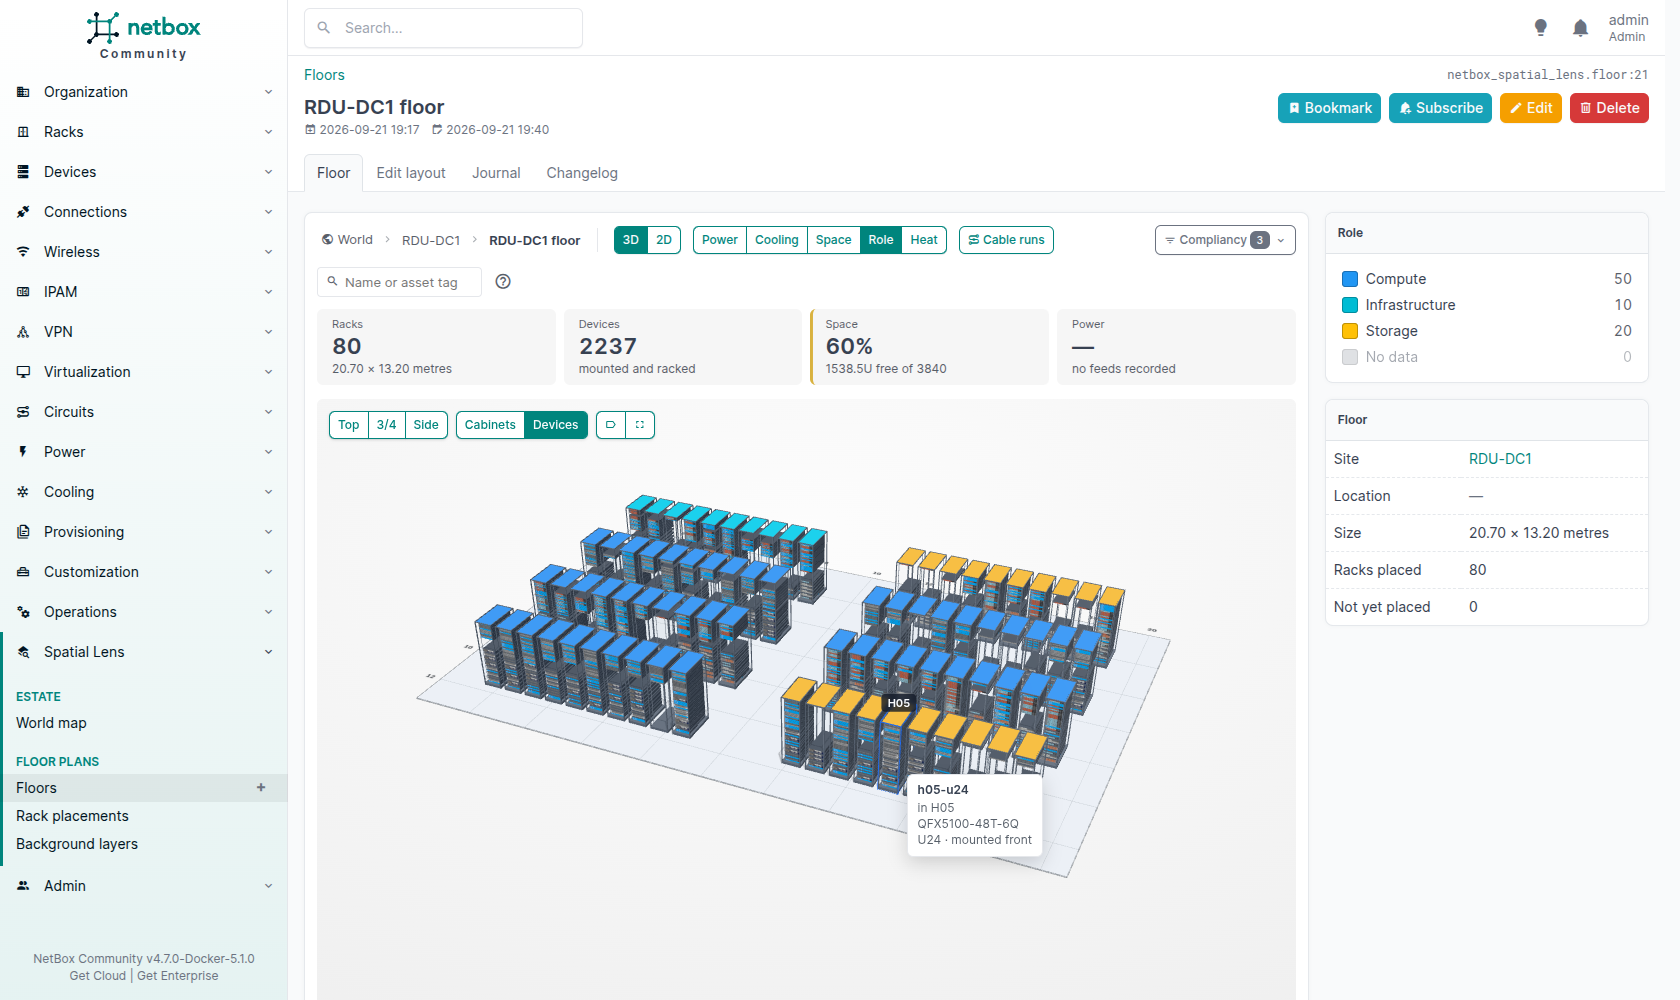This screenshot has width=1680, height=1000.
Task: Show Cabinets only mode
Action: point(490,425)
